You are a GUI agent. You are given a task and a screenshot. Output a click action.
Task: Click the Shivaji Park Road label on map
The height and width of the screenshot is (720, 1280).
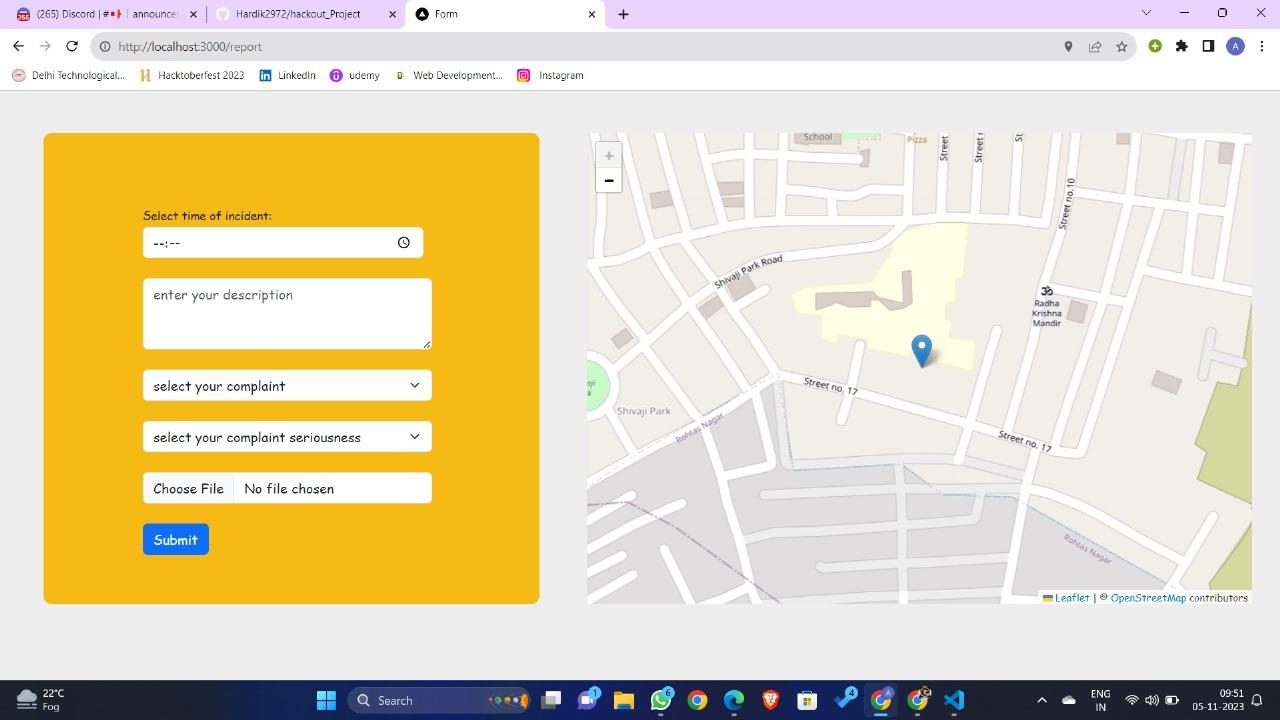tap(748, 272)
